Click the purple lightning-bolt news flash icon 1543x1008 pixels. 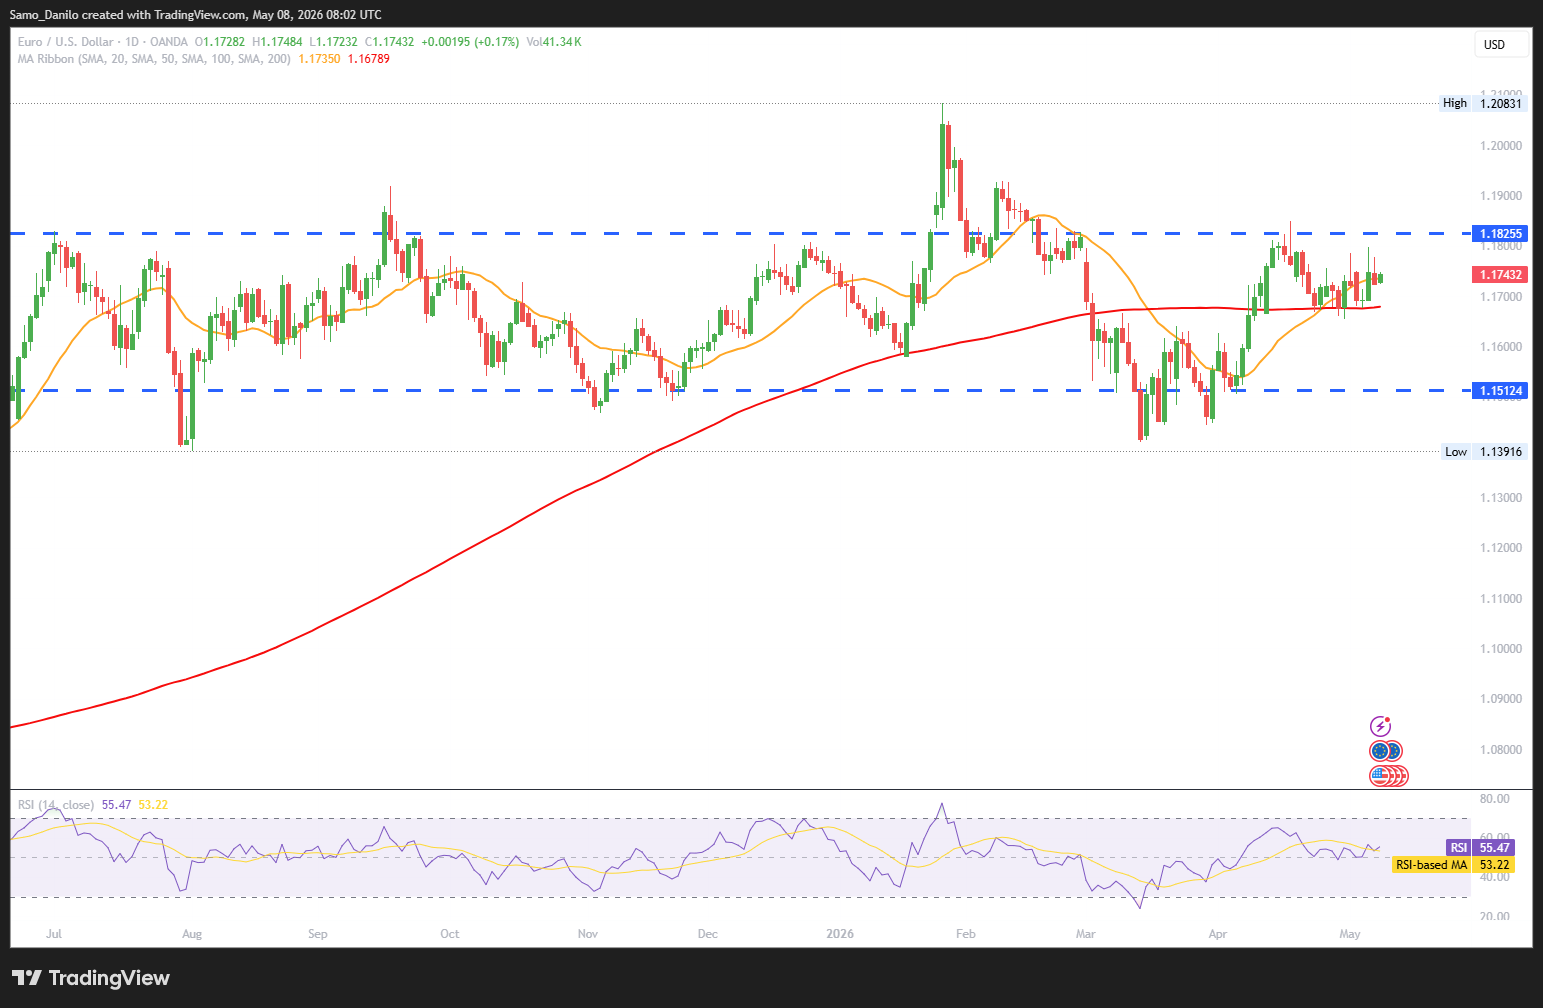(x=1380, y=727)
